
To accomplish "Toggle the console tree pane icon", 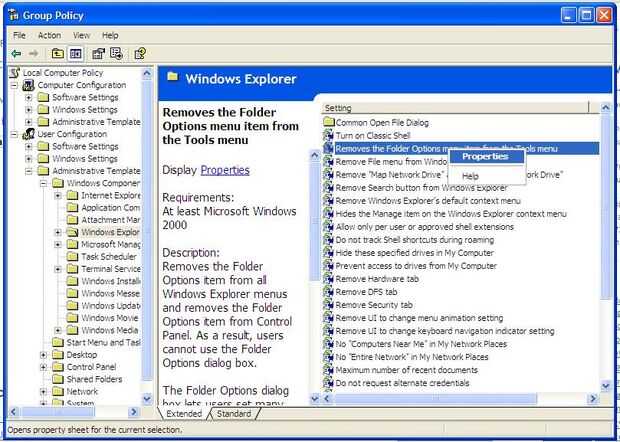I will [76, 53].
